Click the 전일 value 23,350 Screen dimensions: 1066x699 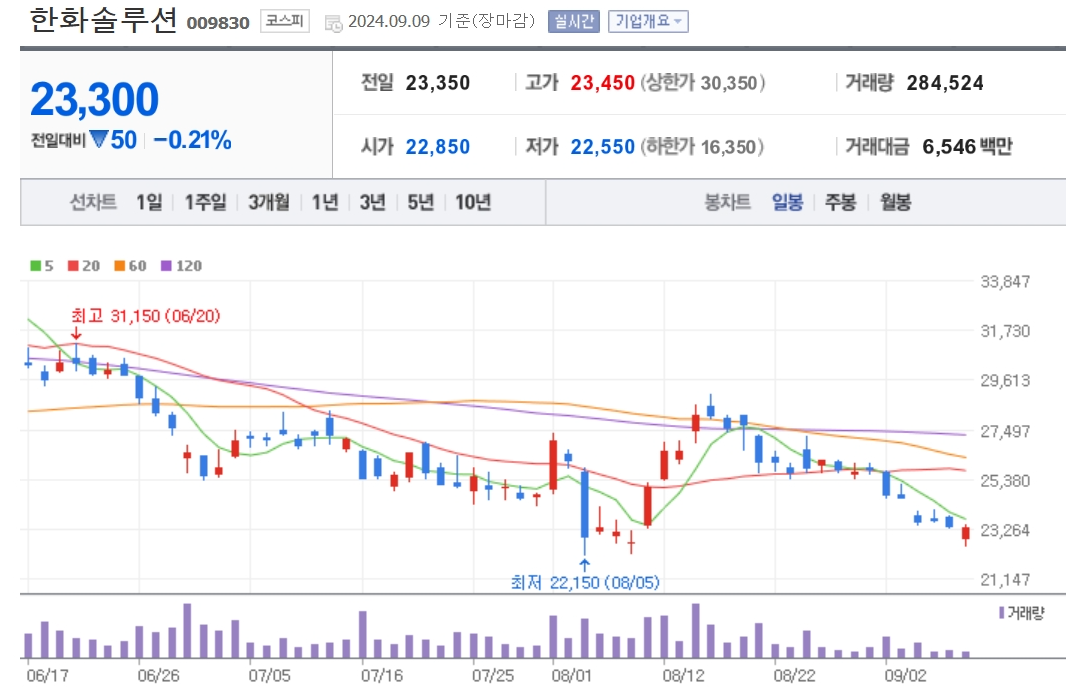[x=438, y=83]
